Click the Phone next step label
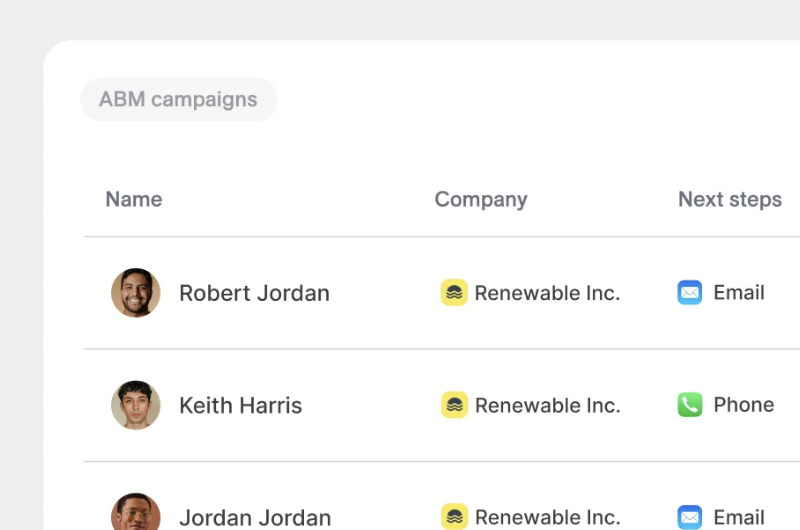800x530 pixels. point(744,405)
